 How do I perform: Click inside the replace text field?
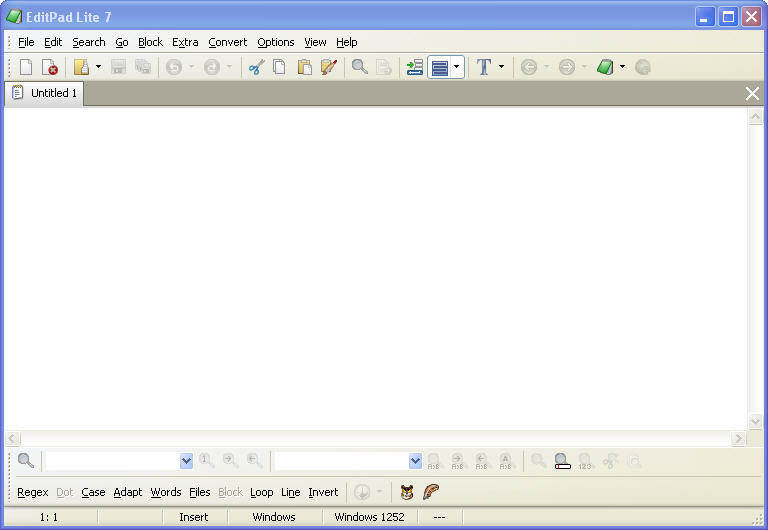tap(341, 461)
